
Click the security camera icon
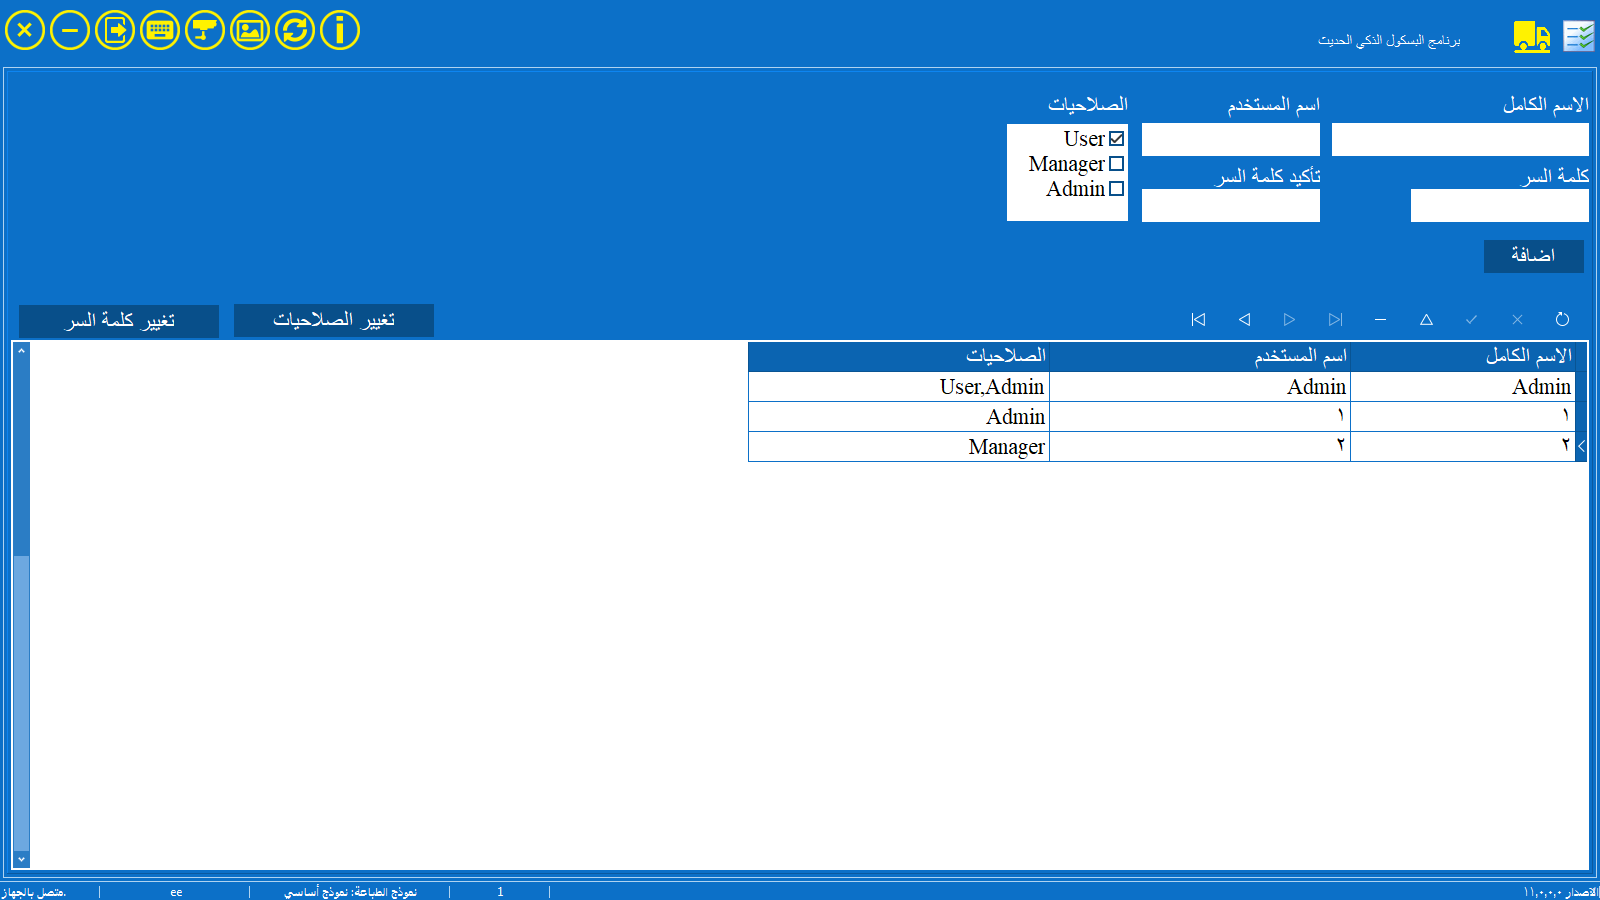(x=205, y=30)
